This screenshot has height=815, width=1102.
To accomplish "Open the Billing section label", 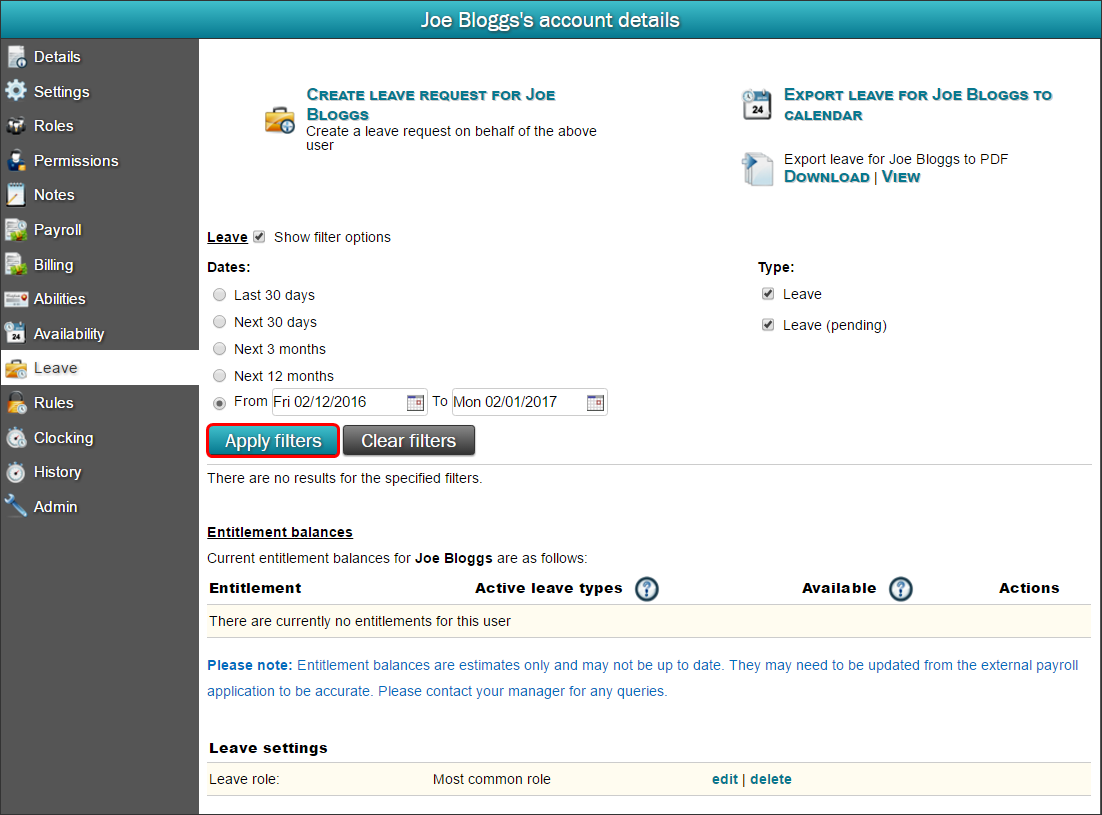I will [53, 265].
